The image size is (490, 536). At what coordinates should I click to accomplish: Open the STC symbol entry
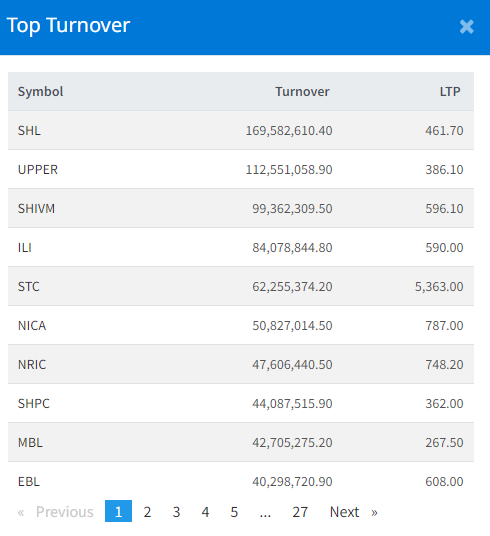pyautogui.click(x=29, y=286)
